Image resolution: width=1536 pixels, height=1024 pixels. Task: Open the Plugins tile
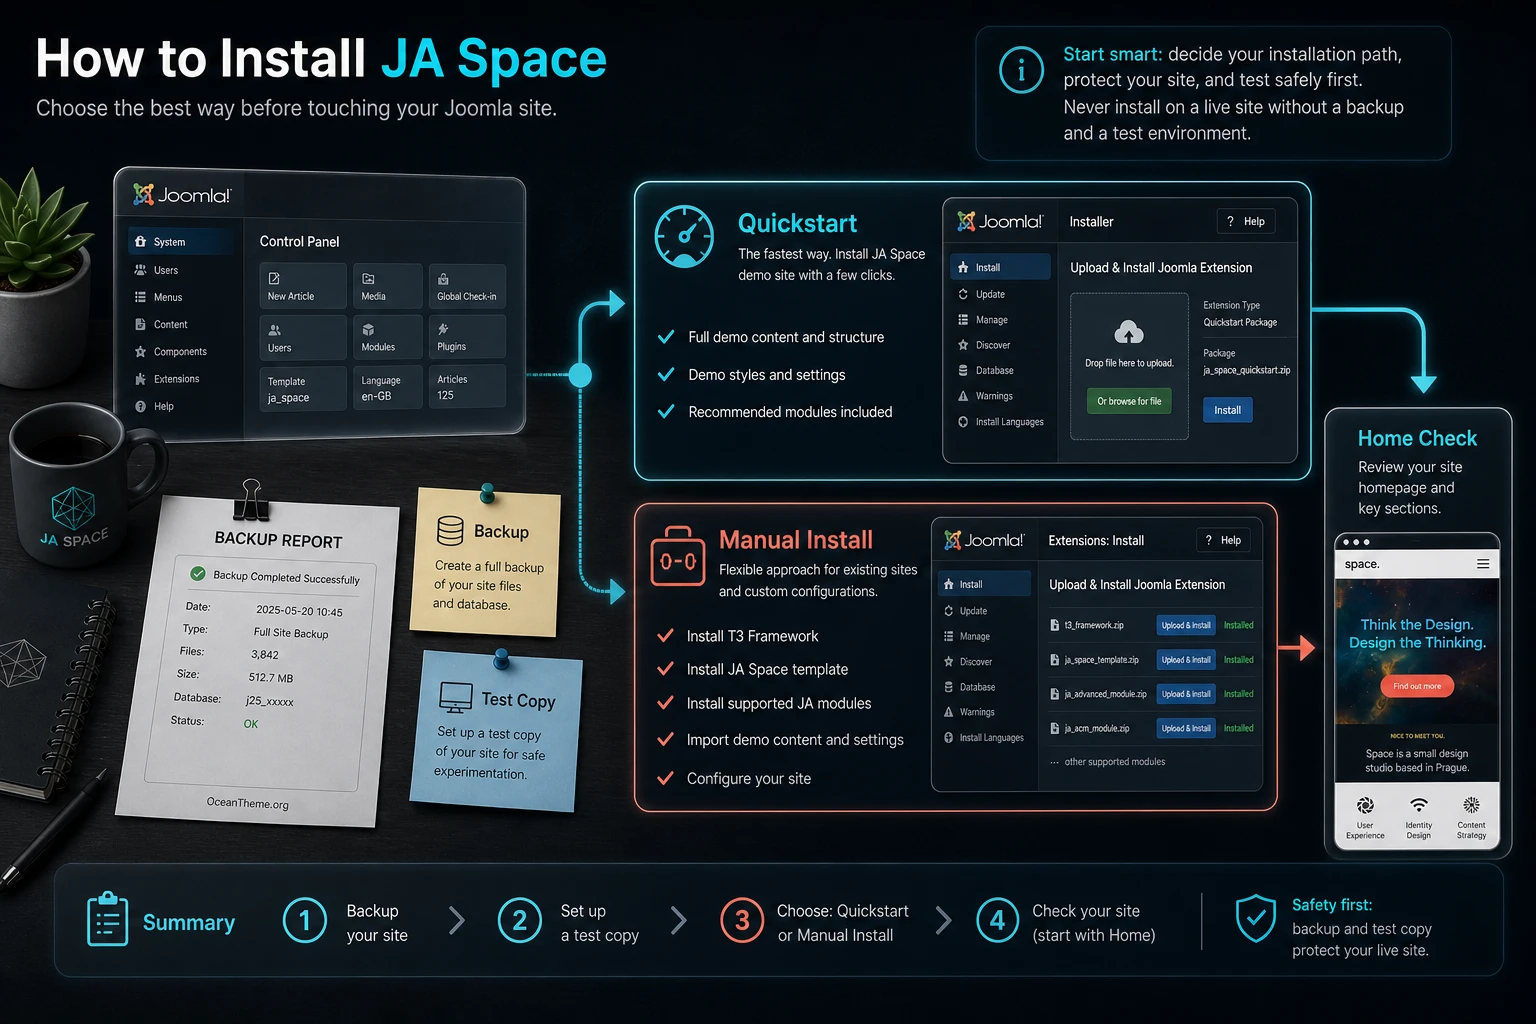[x=467, y=337]
